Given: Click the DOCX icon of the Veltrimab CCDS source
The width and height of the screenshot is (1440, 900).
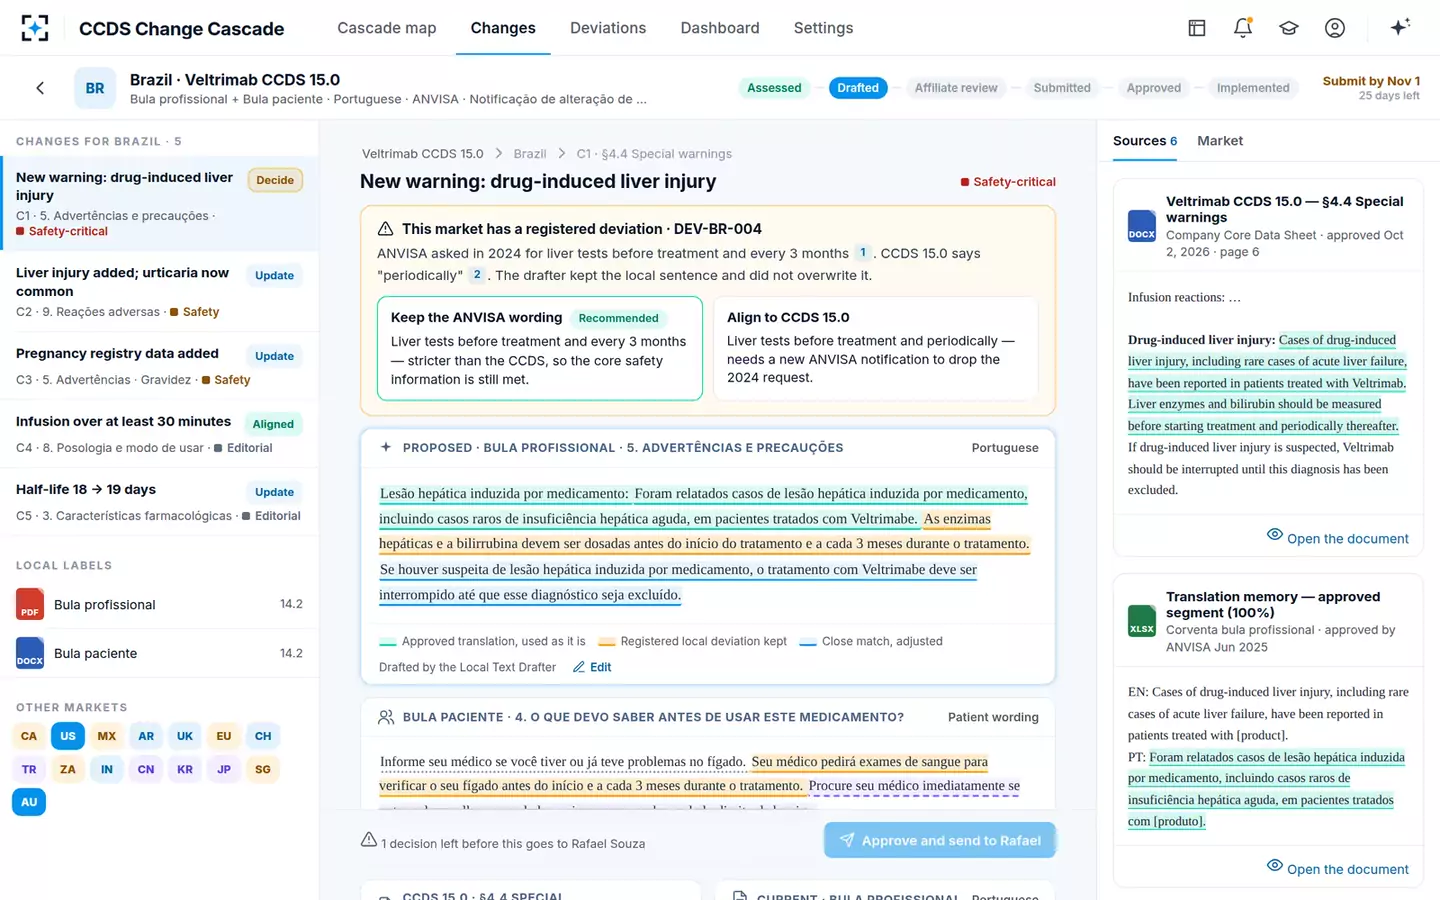Looking at the screenshot, I should point(1142,226).
